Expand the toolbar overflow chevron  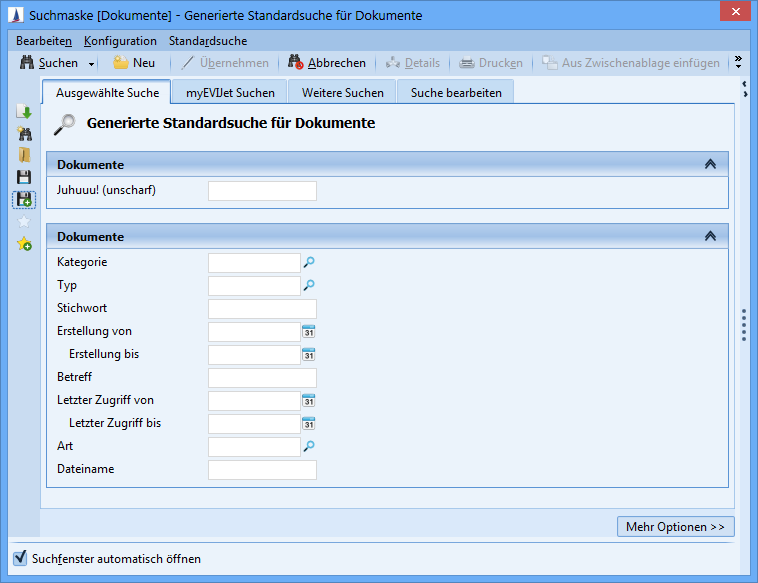click(x=738, y=62)
